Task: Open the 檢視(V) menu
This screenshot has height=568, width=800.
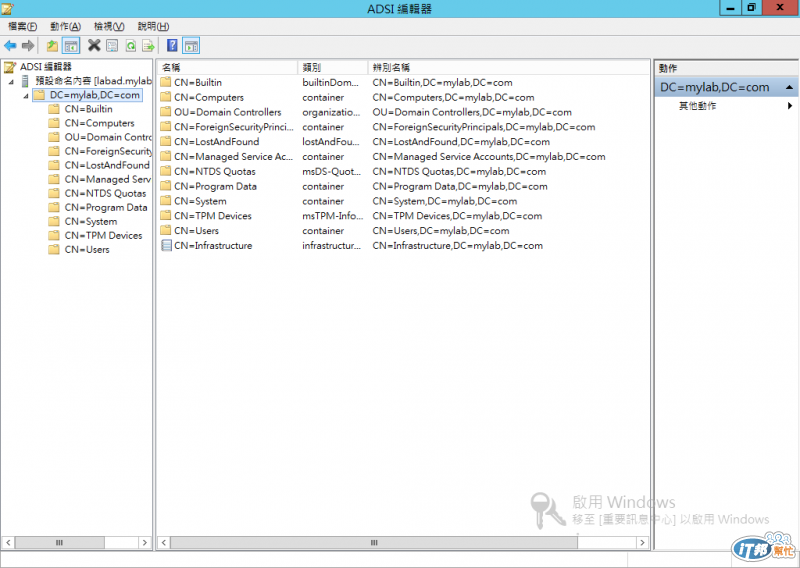Action: point(109,27)
